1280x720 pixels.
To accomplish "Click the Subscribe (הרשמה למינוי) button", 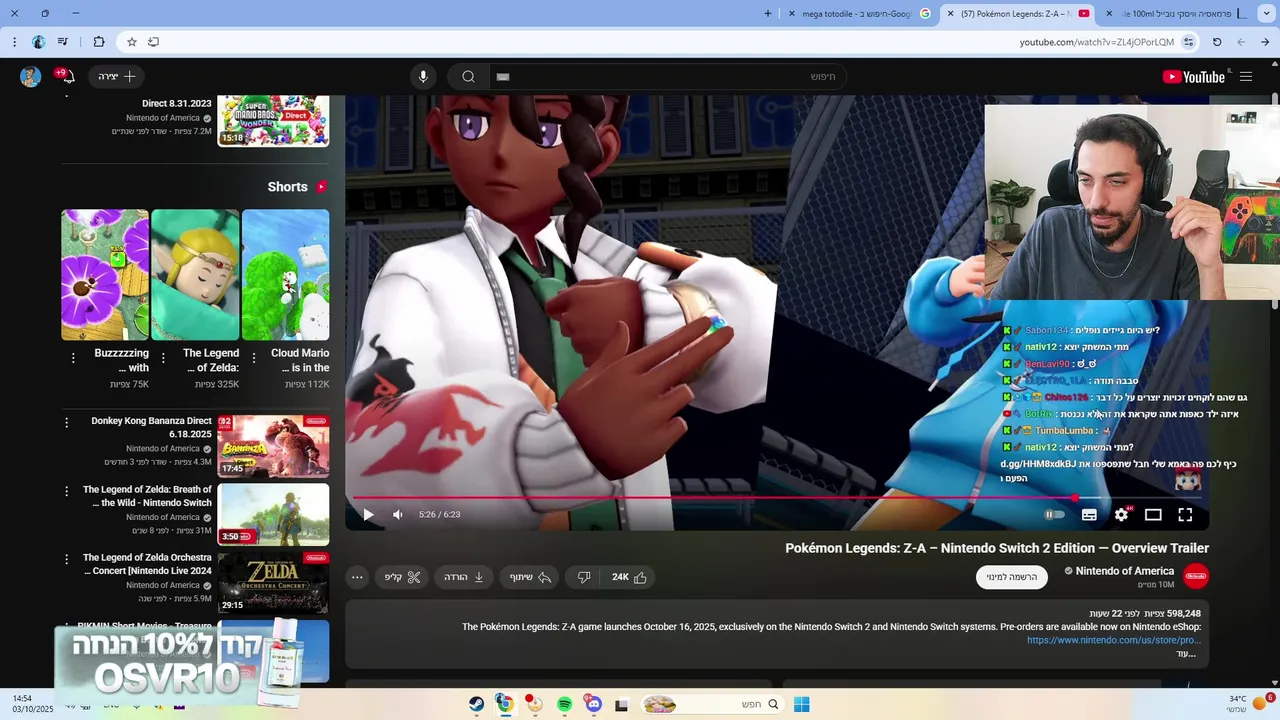I will coord(1011,577).
